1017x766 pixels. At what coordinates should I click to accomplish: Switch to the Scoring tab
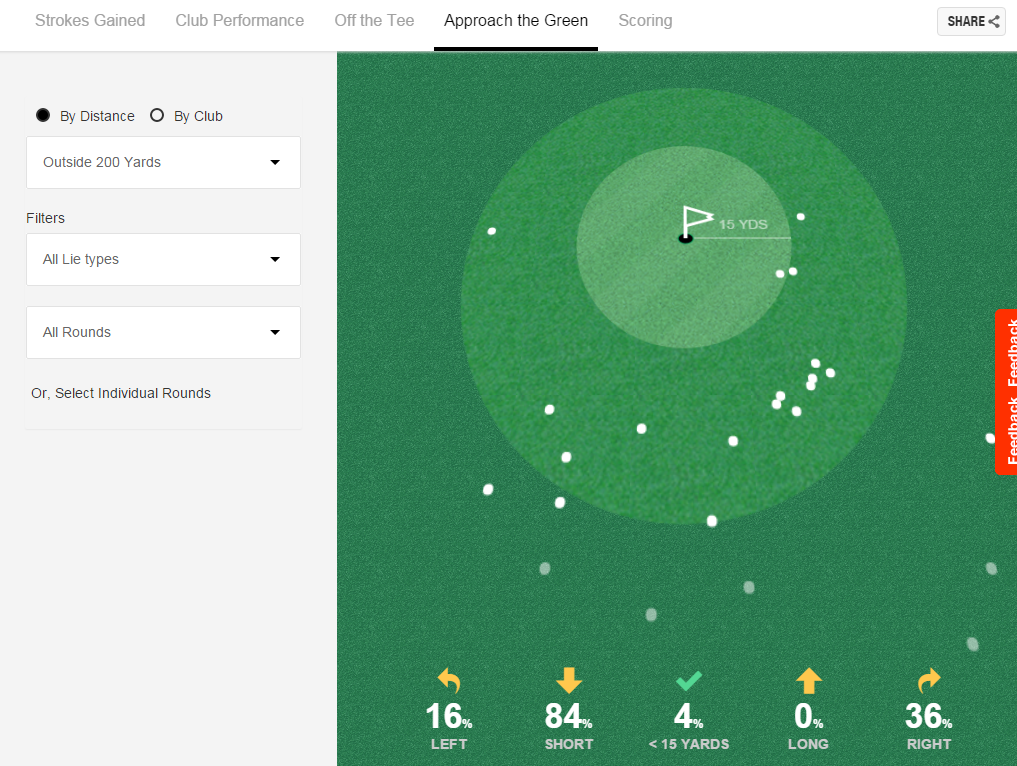(645, 21)
